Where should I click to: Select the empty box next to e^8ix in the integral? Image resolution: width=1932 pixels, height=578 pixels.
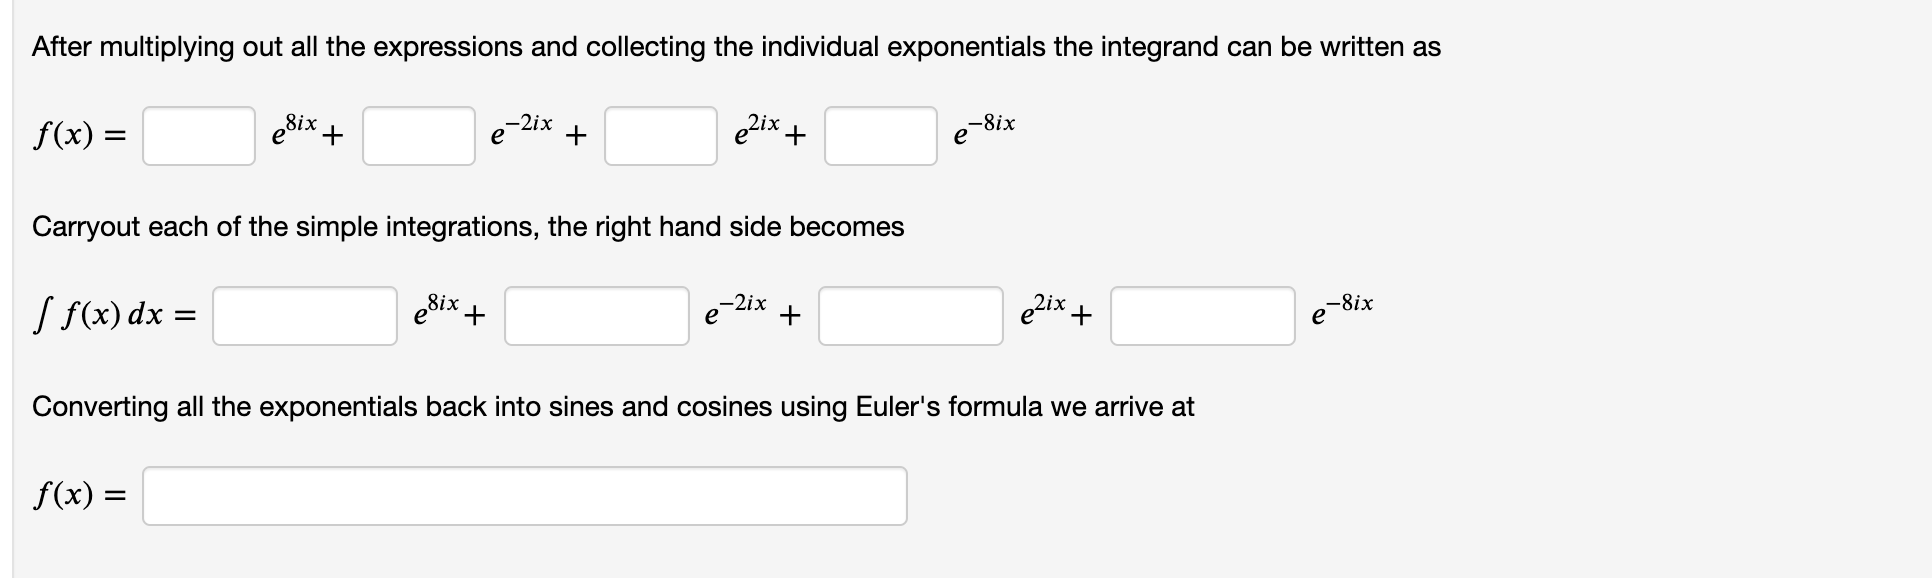click(303, 317)
